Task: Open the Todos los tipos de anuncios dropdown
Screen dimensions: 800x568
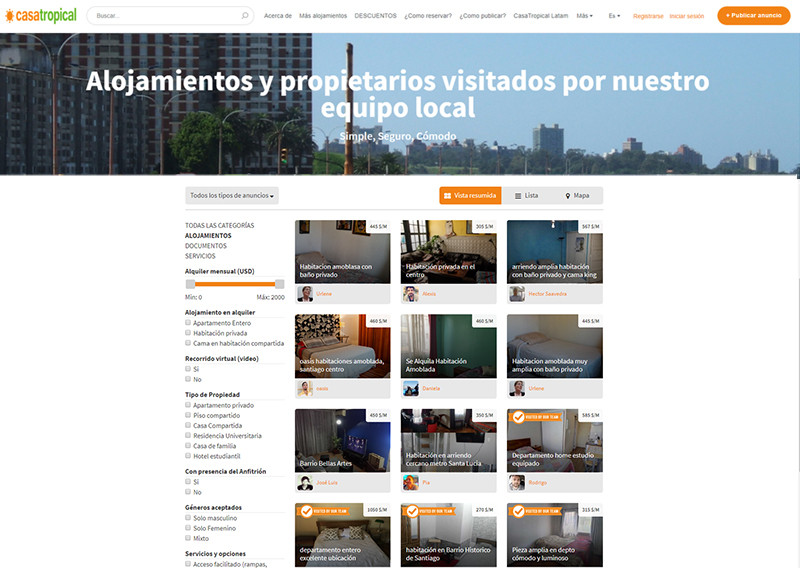Action: point(232,195)
